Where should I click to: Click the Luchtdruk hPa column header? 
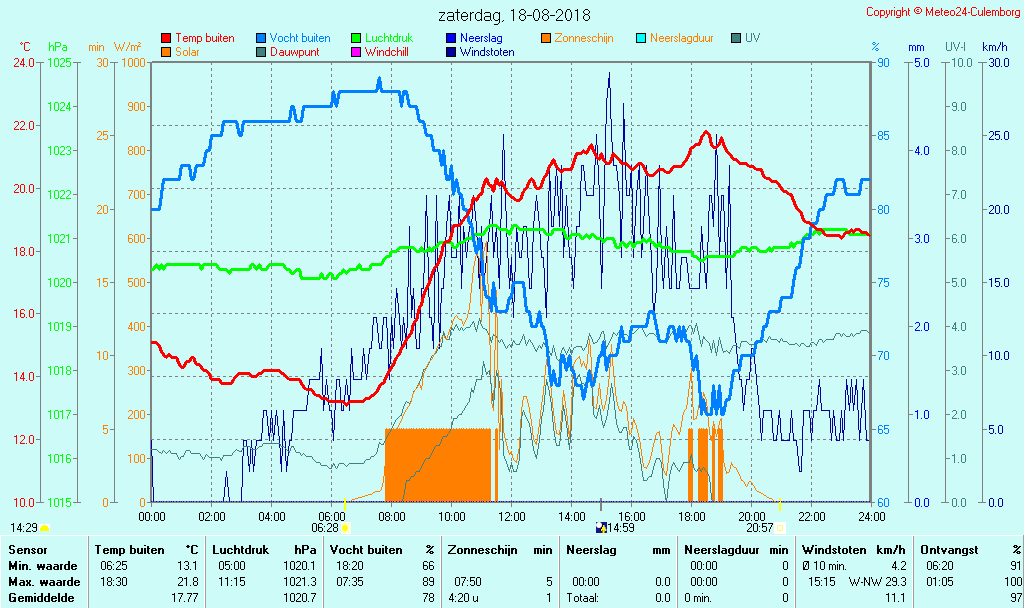(263, 550)
